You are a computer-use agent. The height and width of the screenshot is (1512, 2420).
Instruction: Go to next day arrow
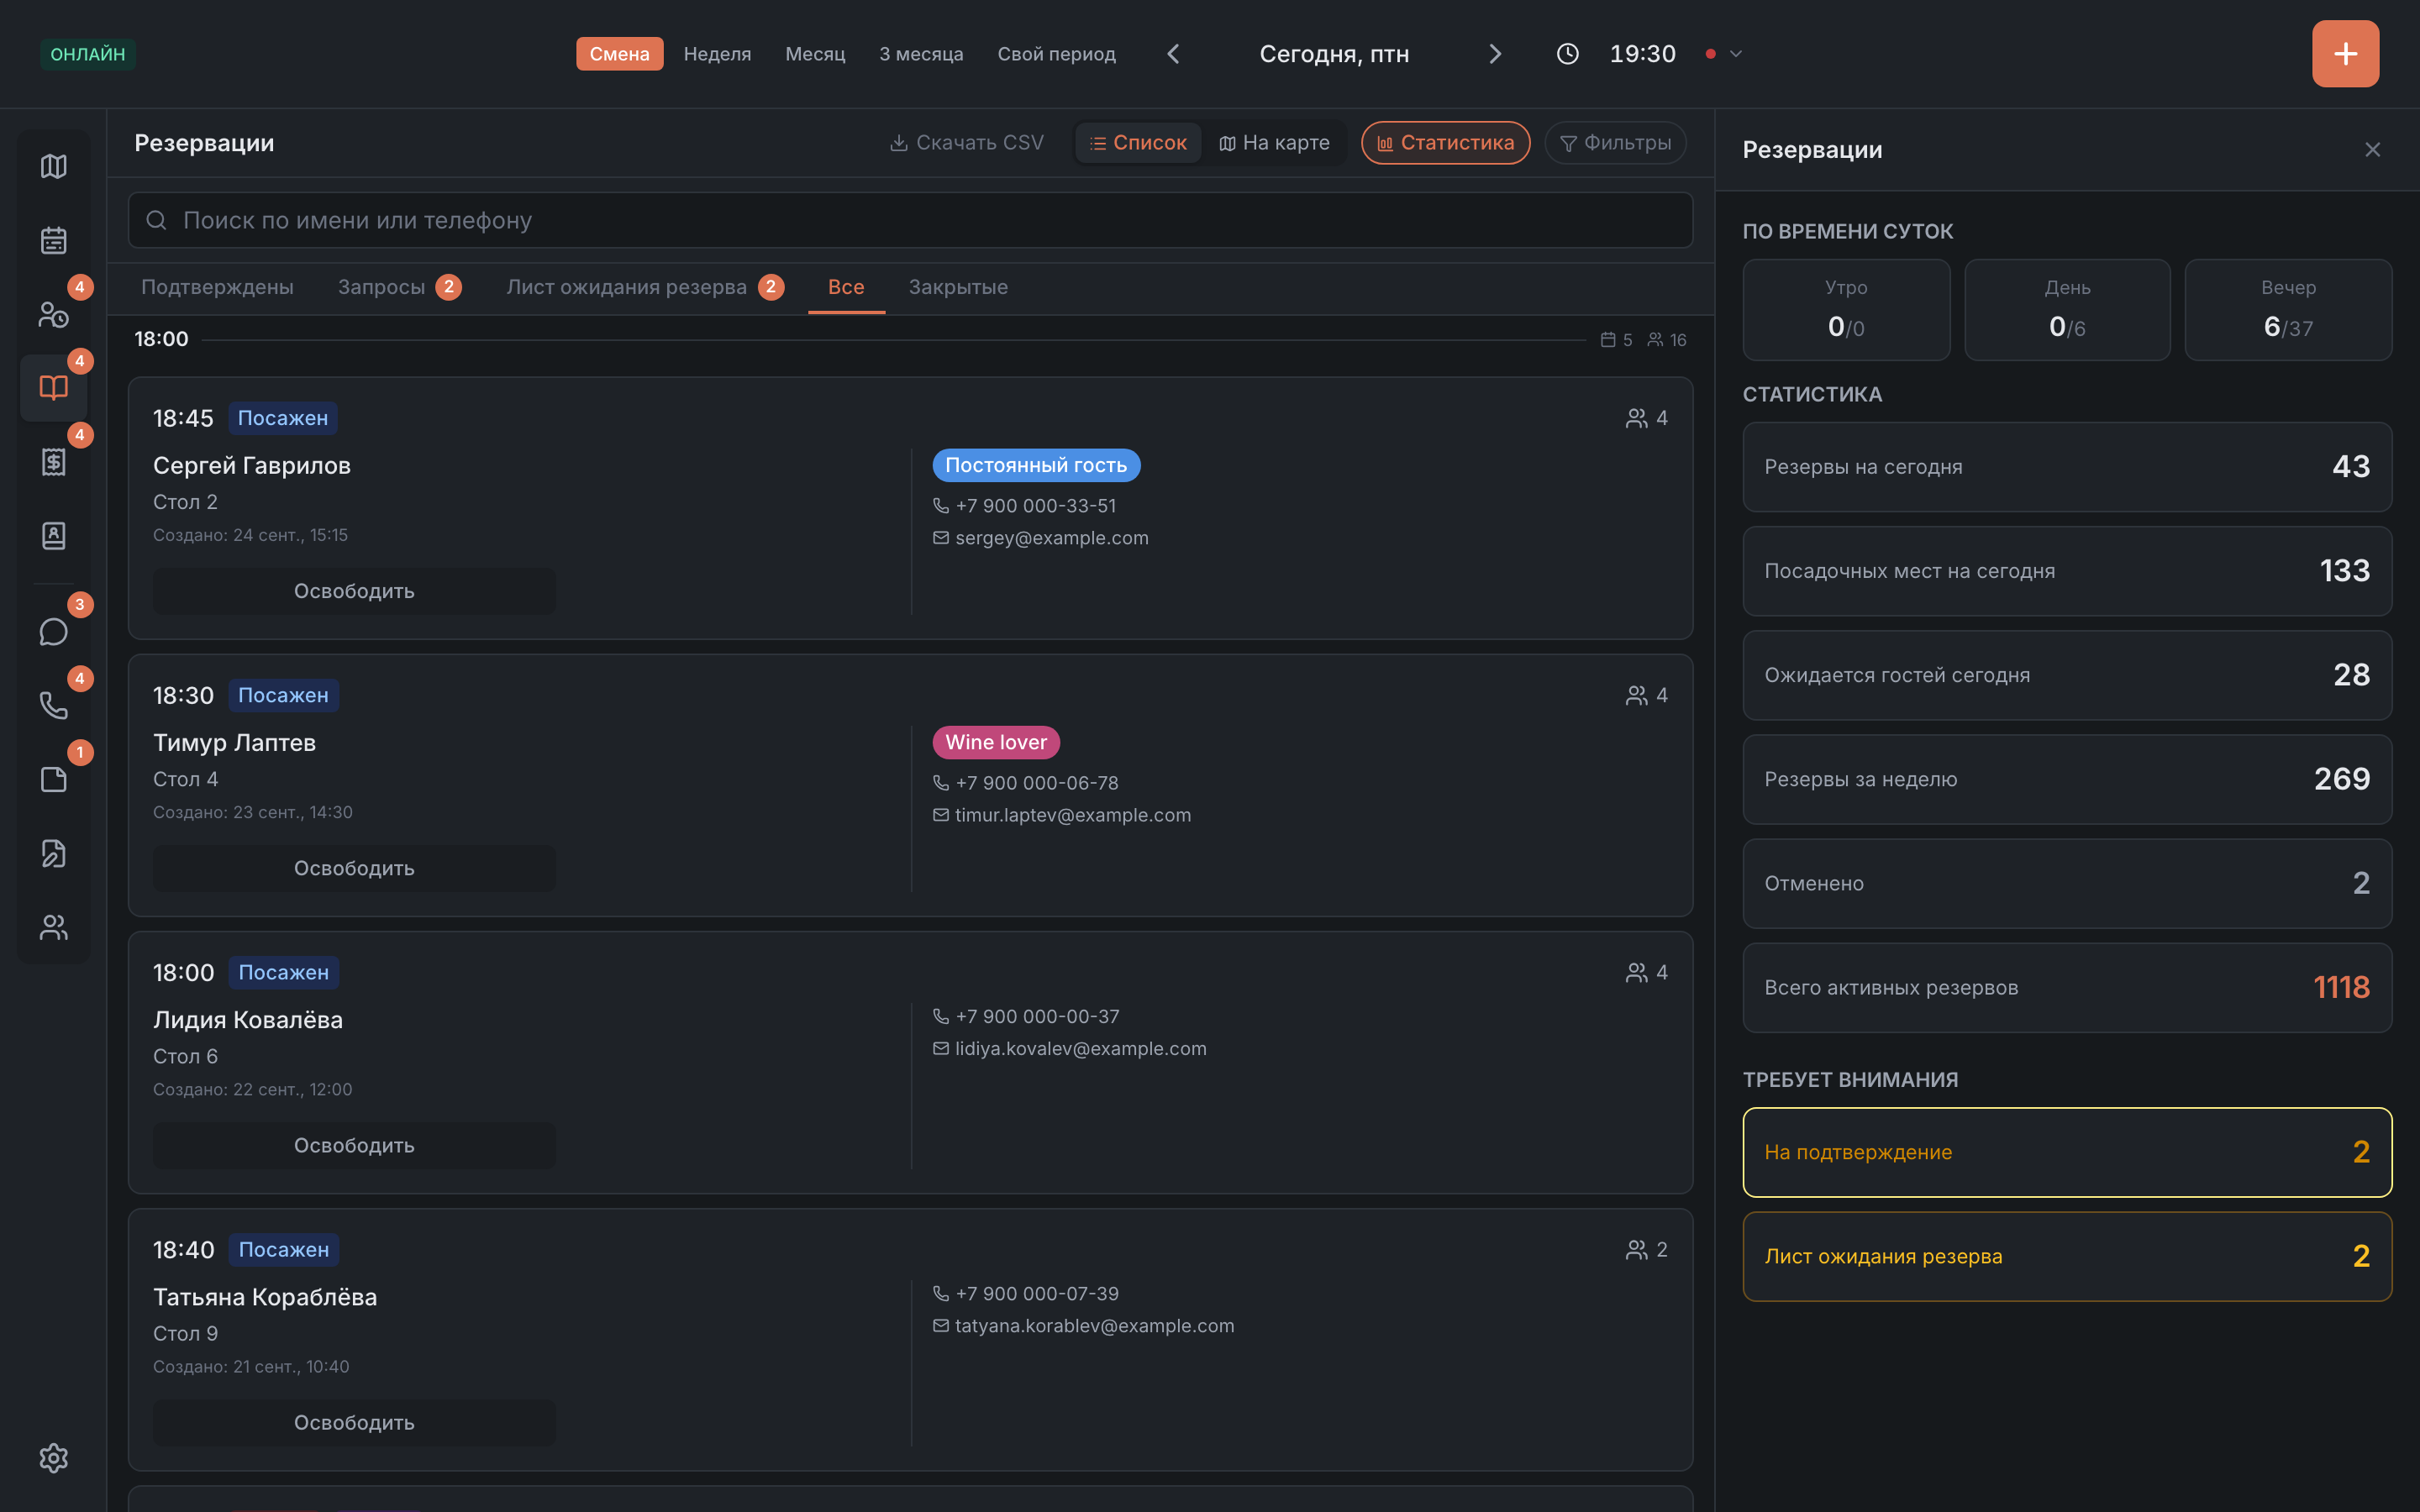[1495, 54]
